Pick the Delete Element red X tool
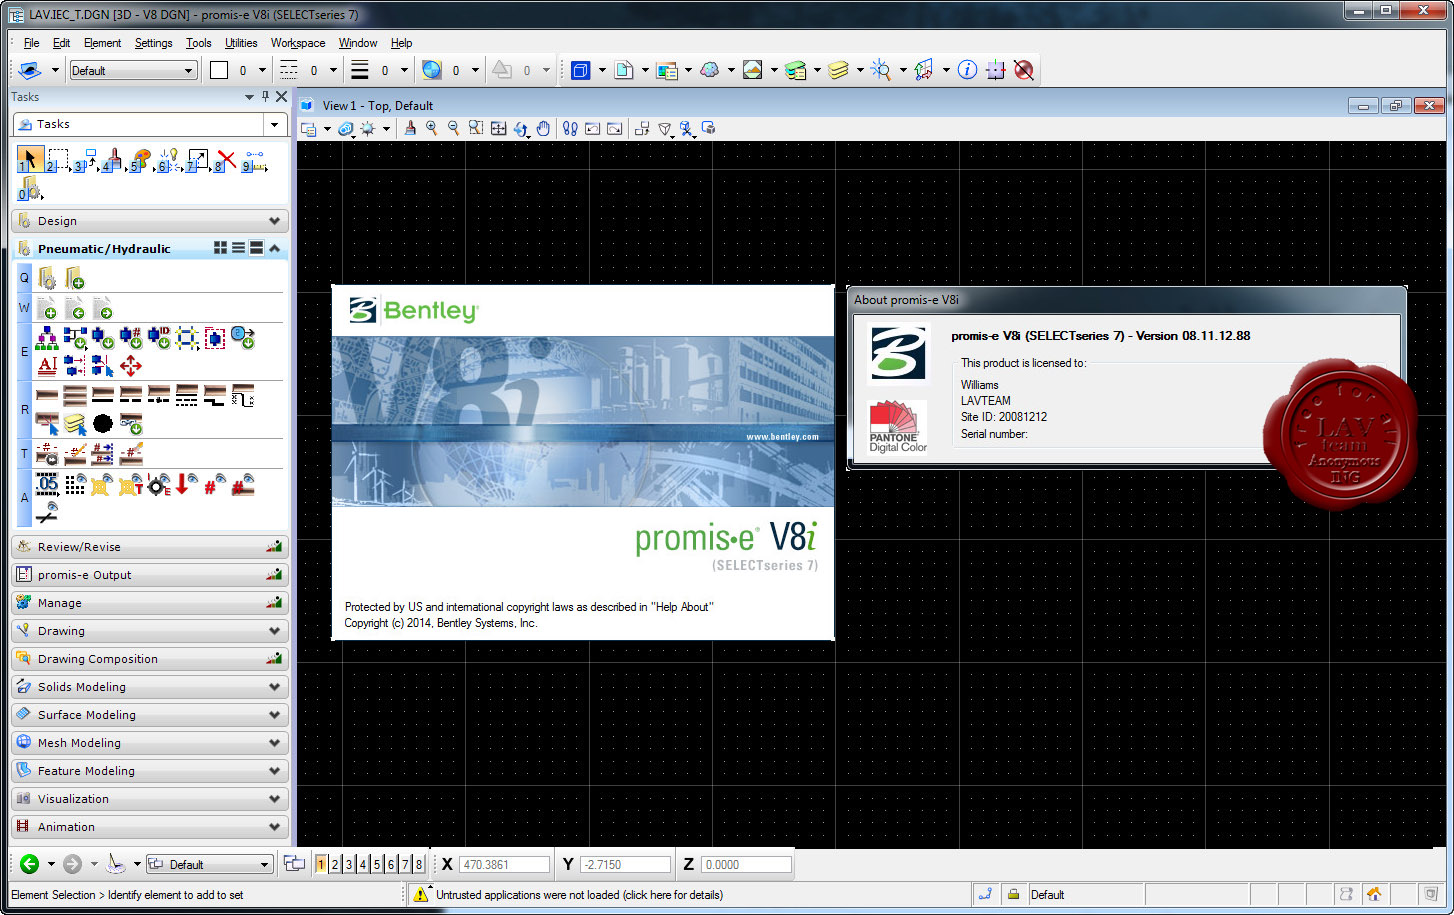 click(226, 160)
